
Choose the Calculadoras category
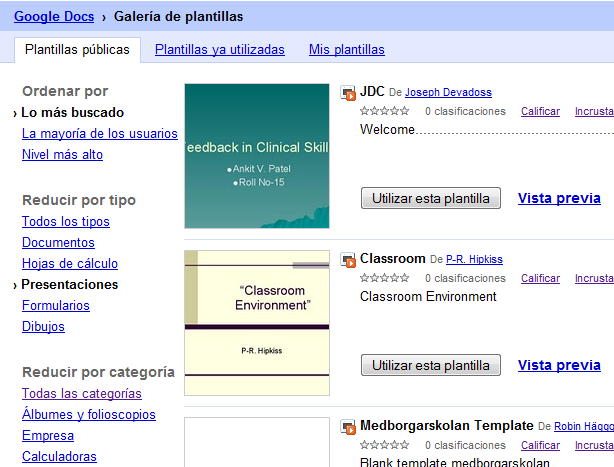(x=59, y=457)
